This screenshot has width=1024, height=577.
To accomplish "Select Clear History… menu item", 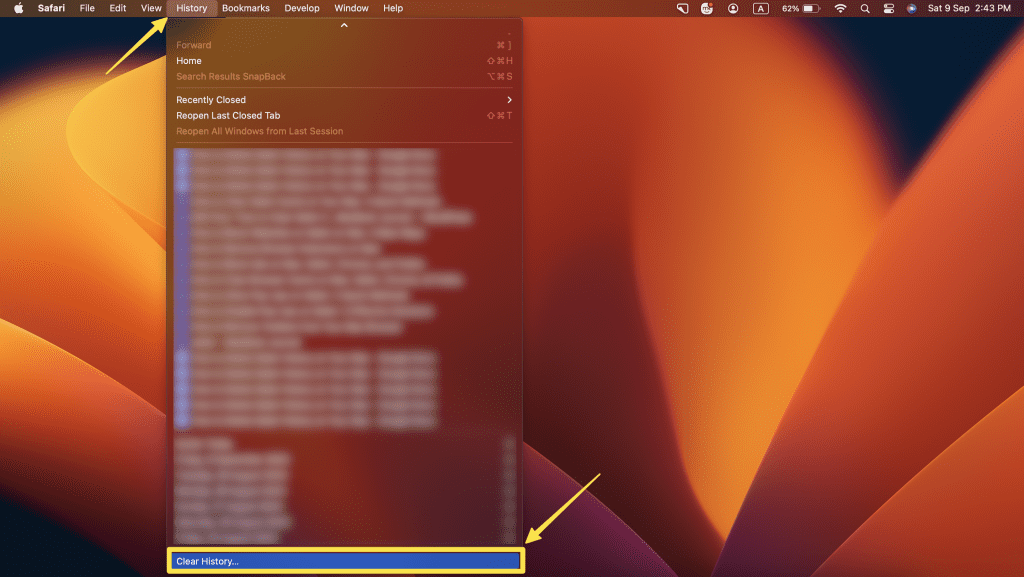I will 344,561.
